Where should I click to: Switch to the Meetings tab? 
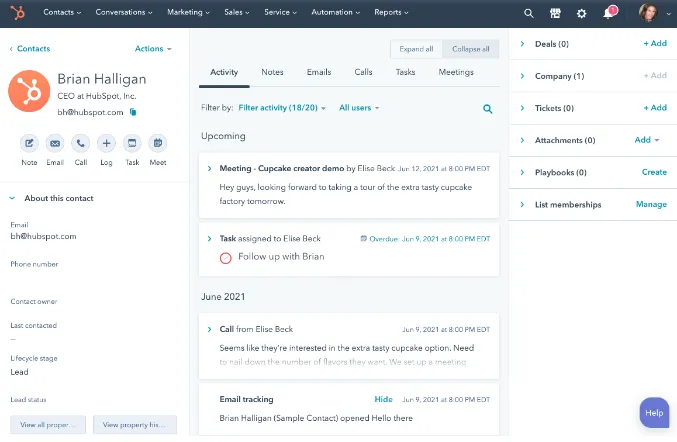pyautogui.click(x=456, y=73)
